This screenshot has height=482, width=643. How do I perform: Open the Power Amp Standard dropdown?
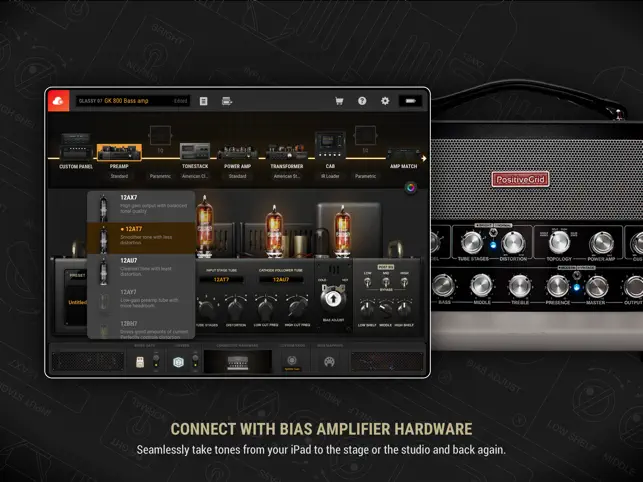[237, 176]
